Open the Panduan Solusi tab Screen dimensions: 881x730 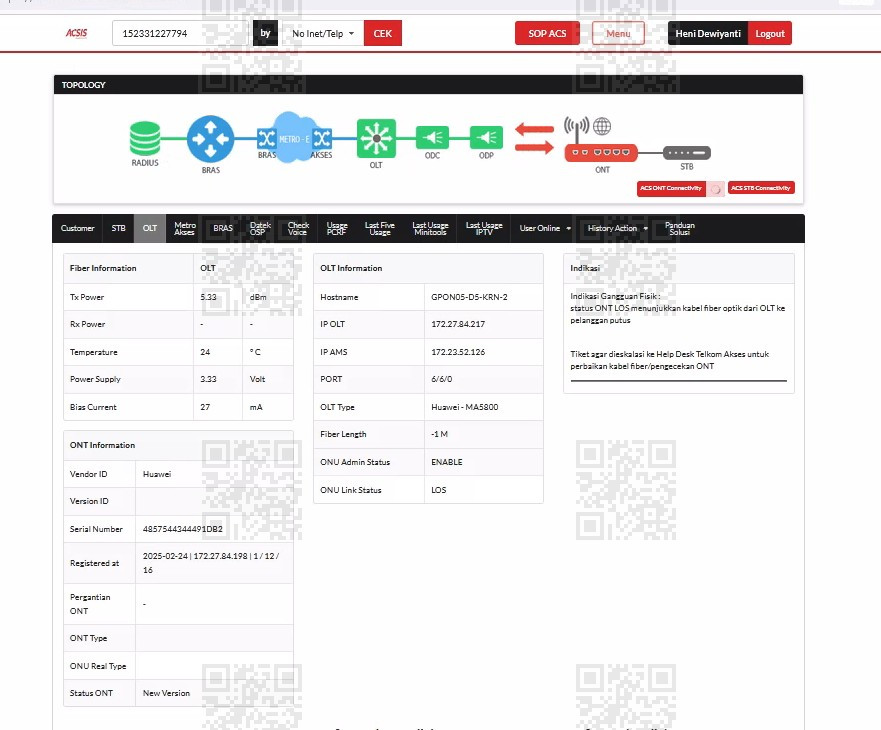(680, 228)
